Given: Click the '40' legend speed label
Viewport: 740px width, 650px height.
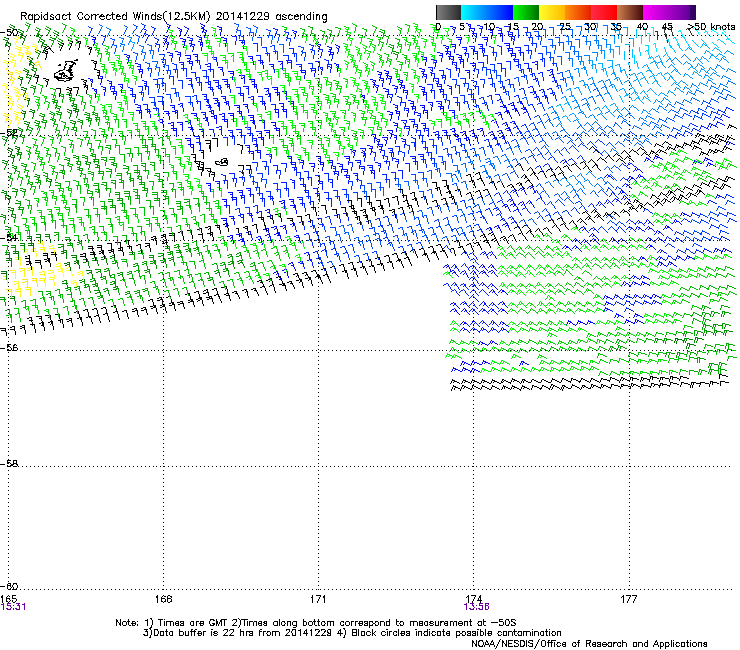Looking at the screenshot, I should [x=642, y=26].
